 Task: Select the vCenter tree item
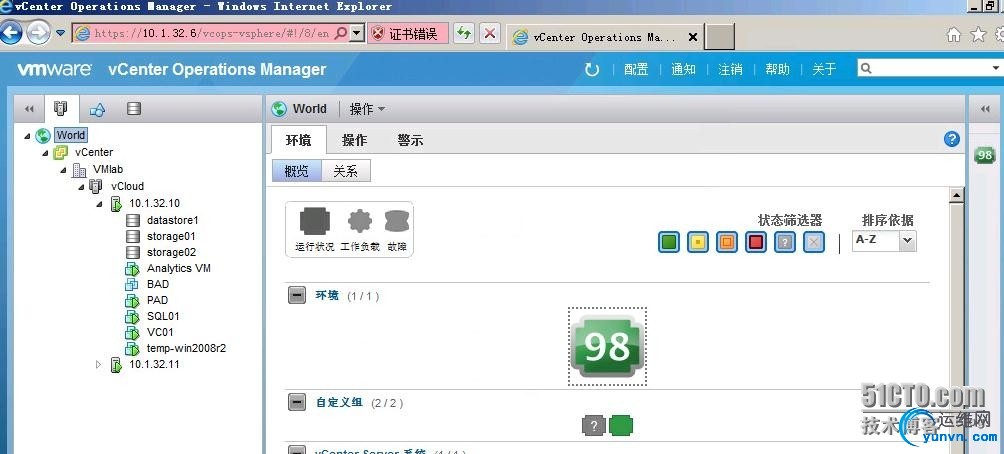click(x=93, y=152)
